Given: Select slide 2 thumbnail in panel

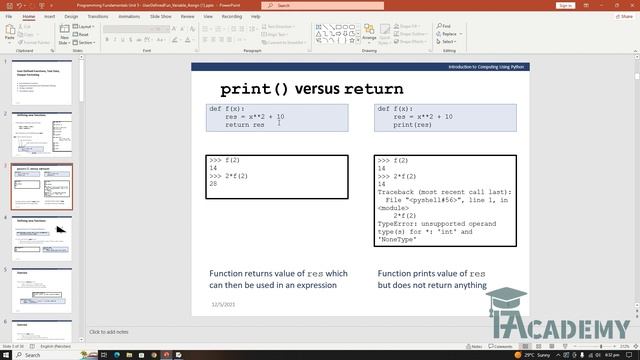Looking at the screenshot, I should [x=42, y=134].
